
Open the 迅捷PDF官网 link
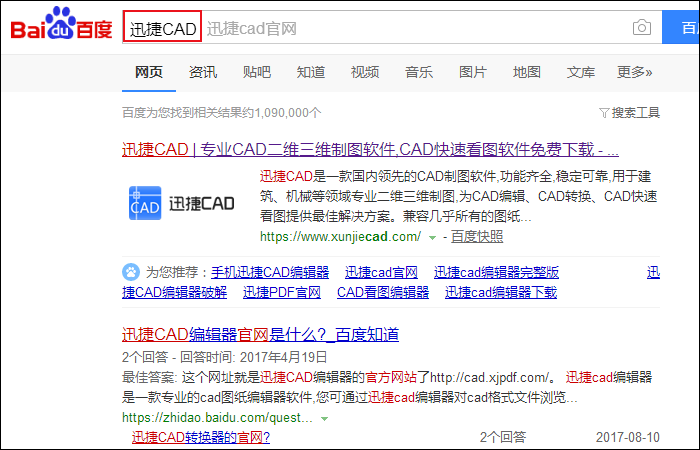click(x=282, y=292)
